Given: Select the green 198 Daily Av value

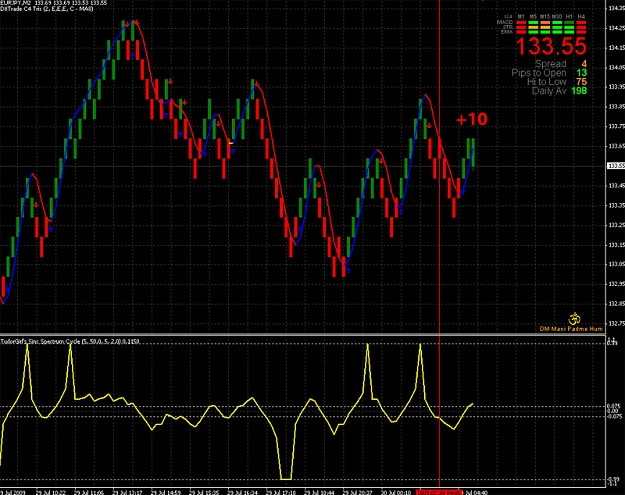Looking at the screenshot, I should click(579, 91).
